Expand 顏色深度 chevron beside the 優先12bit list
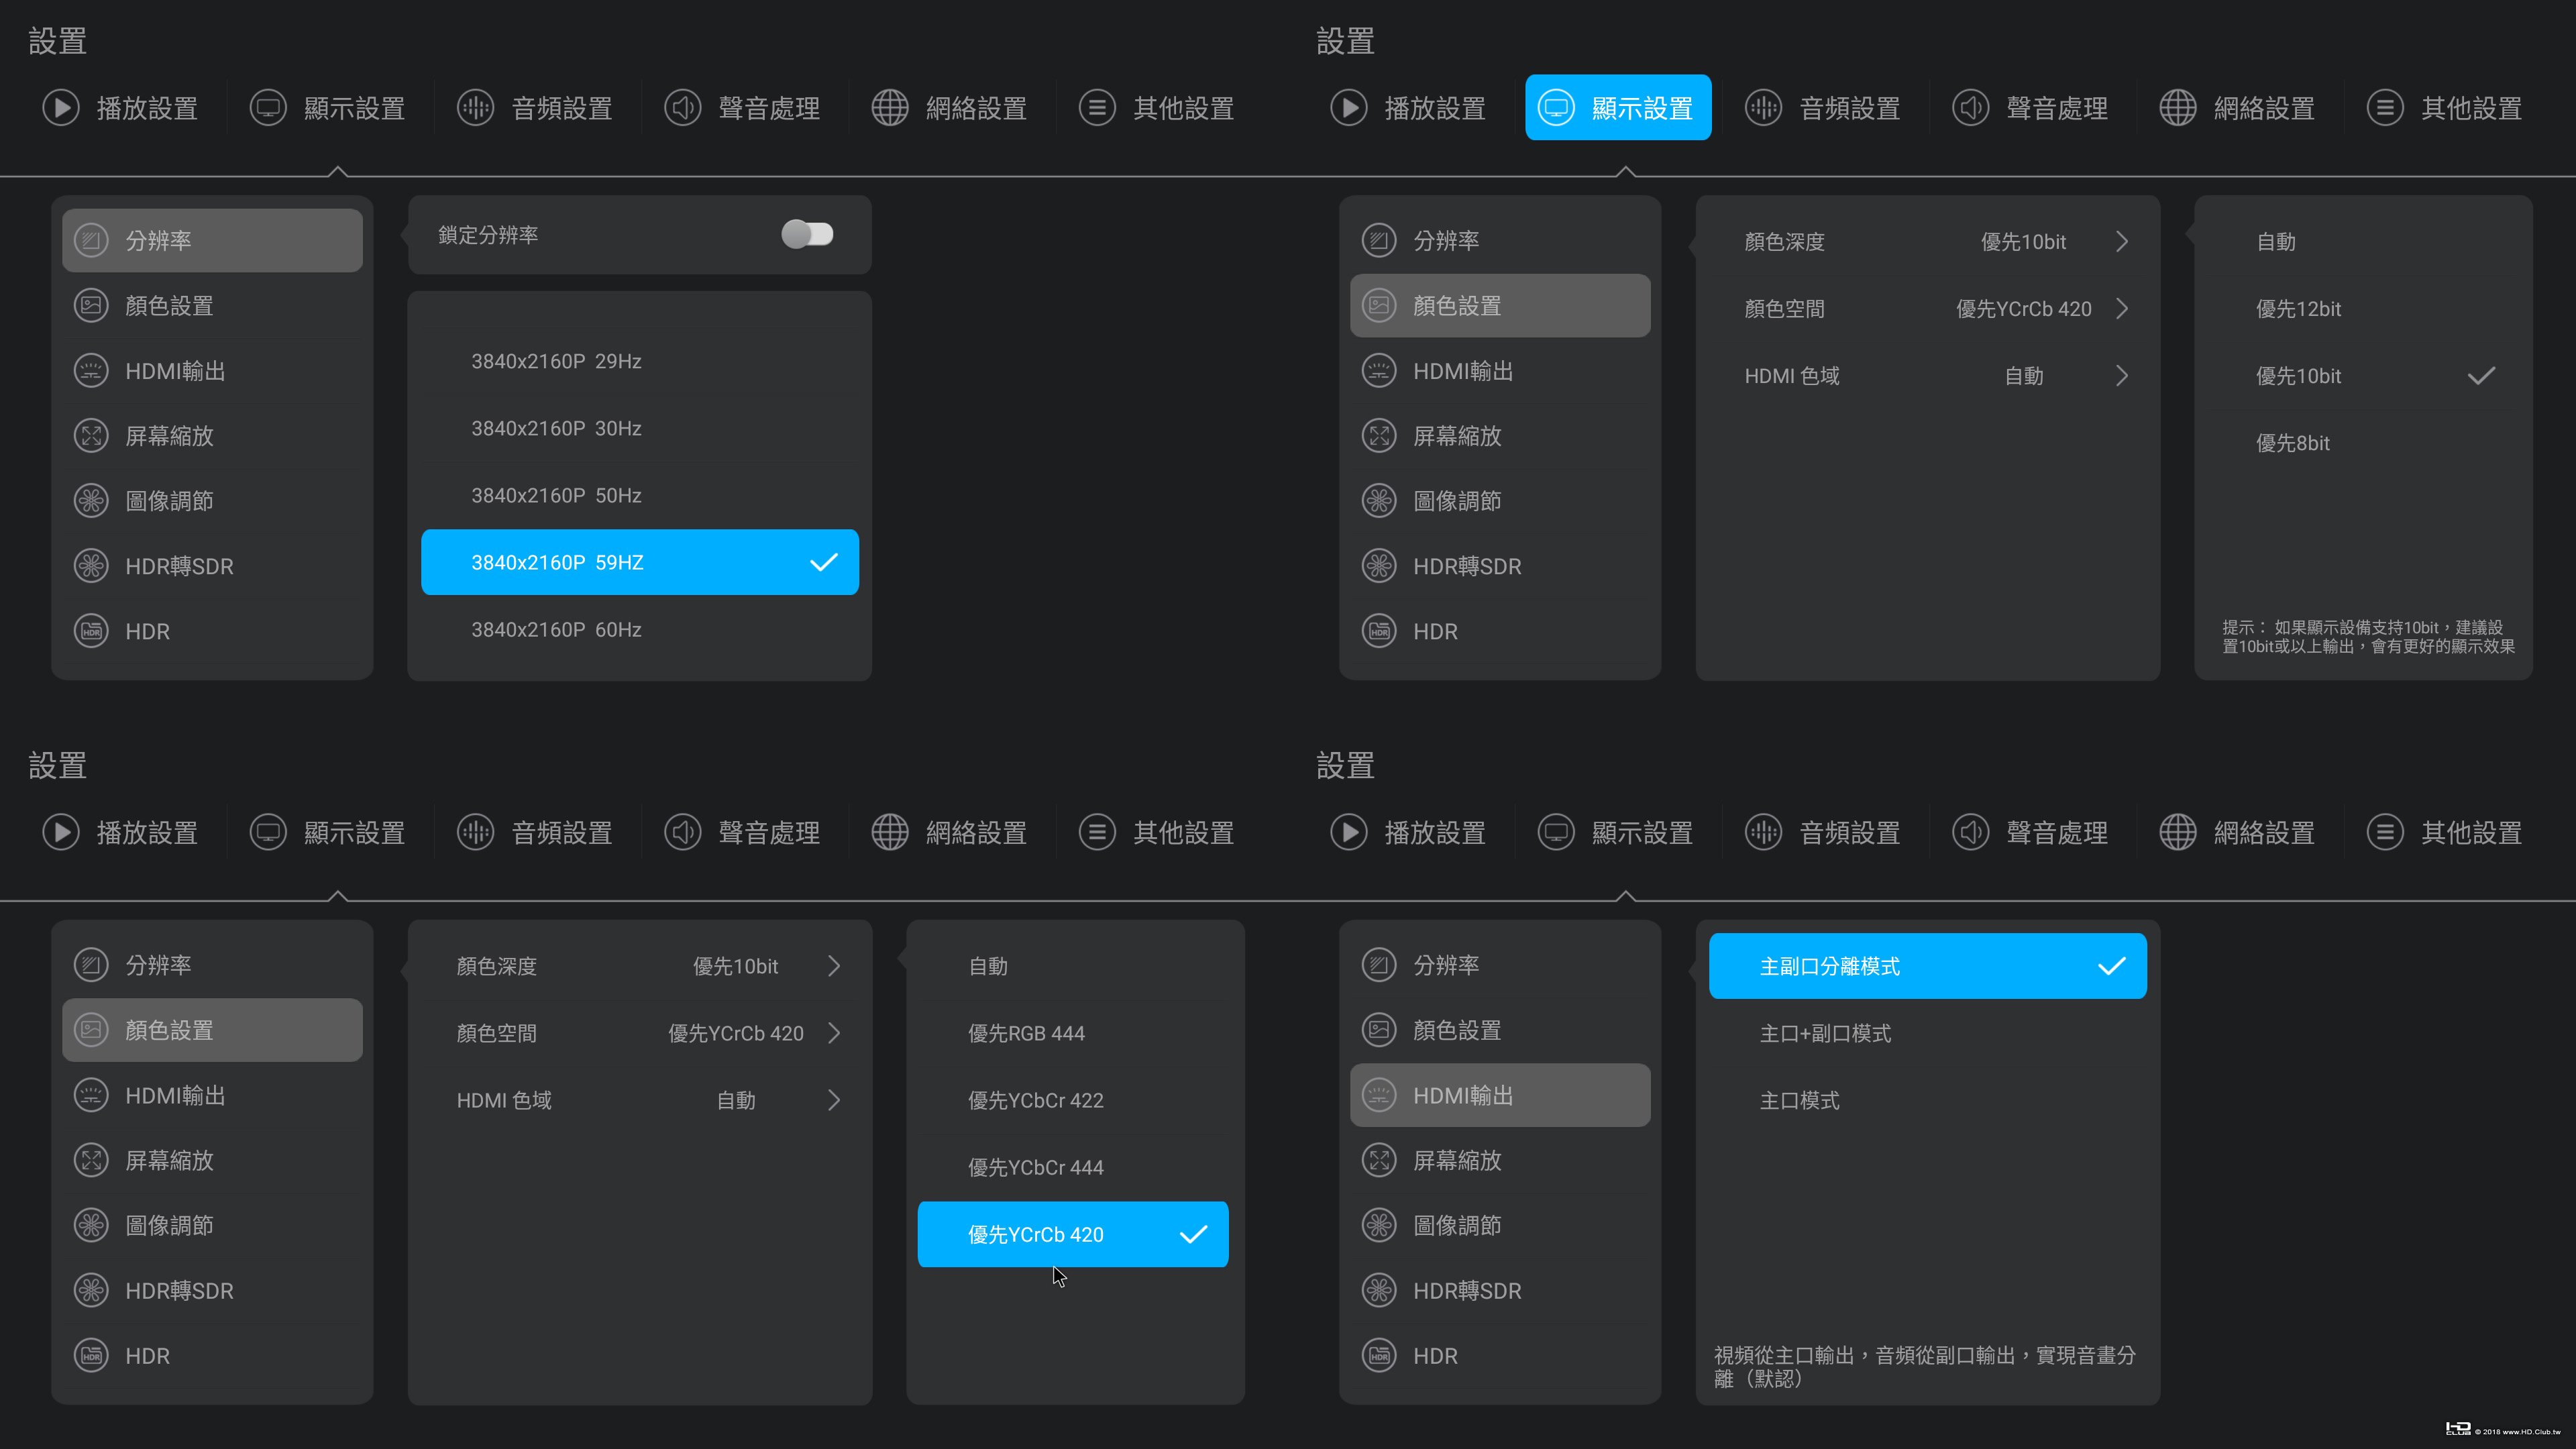The height and width of the screenshot is (1449, 2576). click(2122, 242)
